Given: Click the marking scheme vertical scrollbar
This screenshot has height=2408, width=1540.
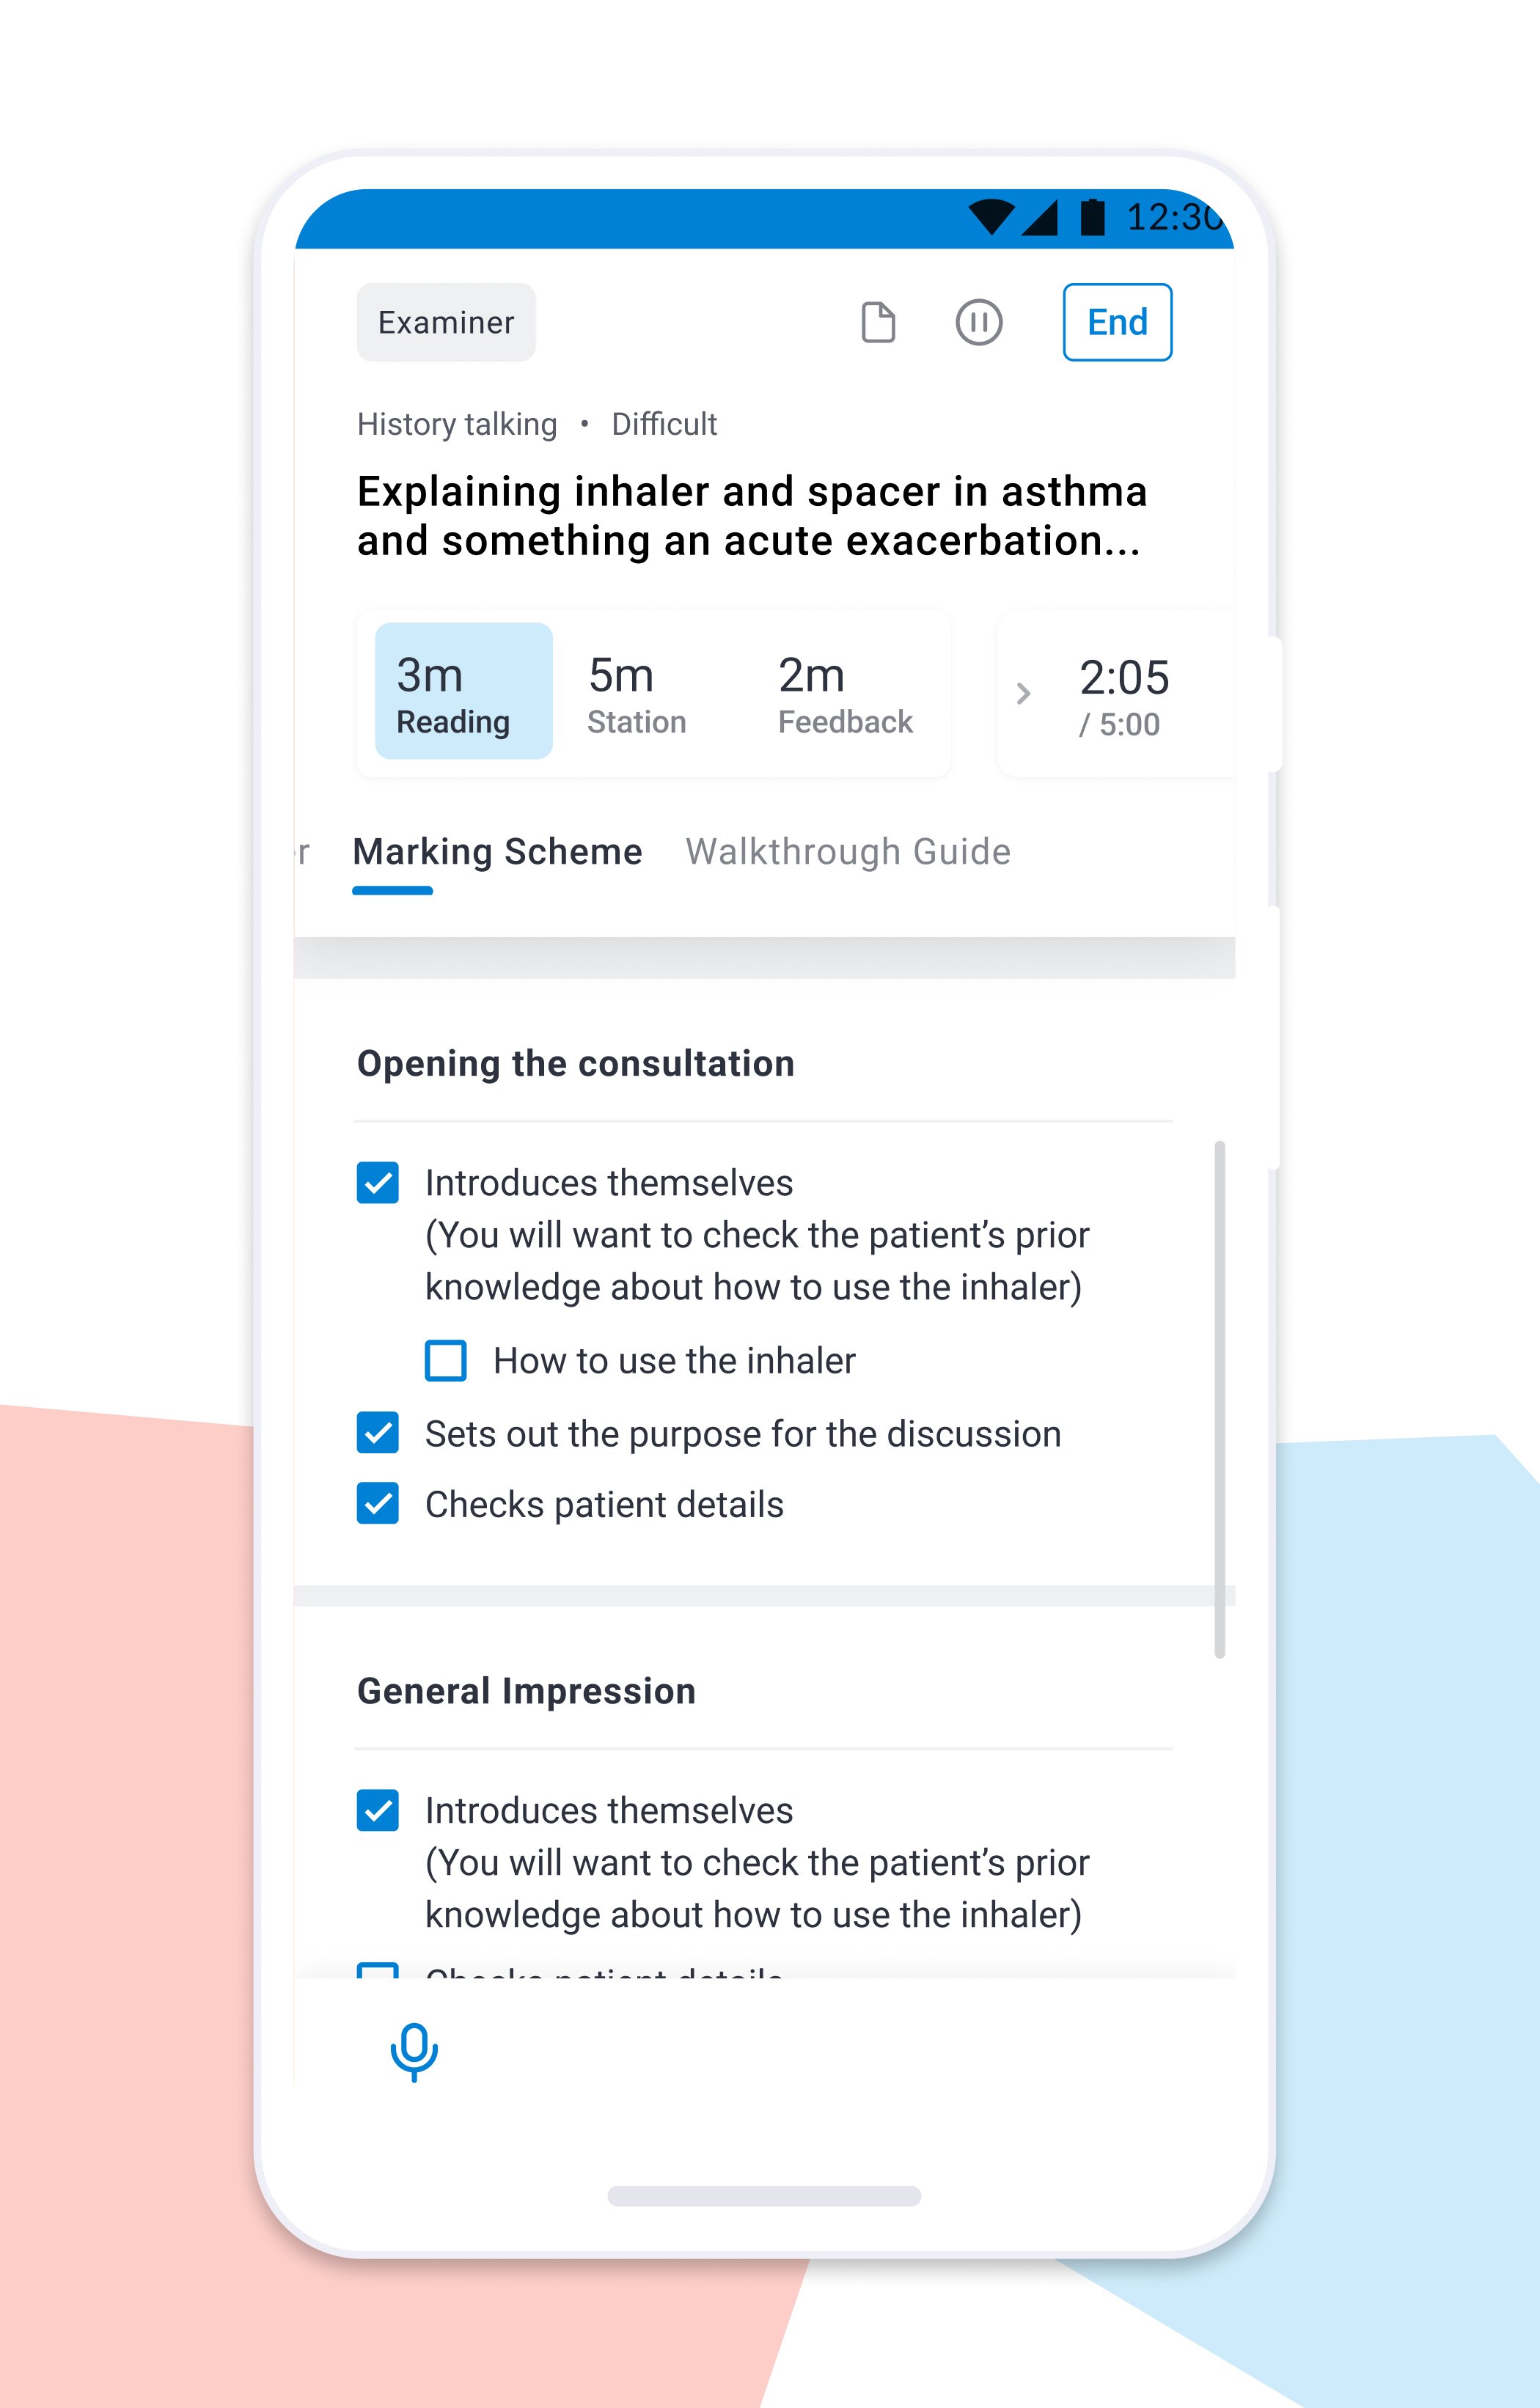Looking at the screenshot, I should (x=1219, y=1398).
